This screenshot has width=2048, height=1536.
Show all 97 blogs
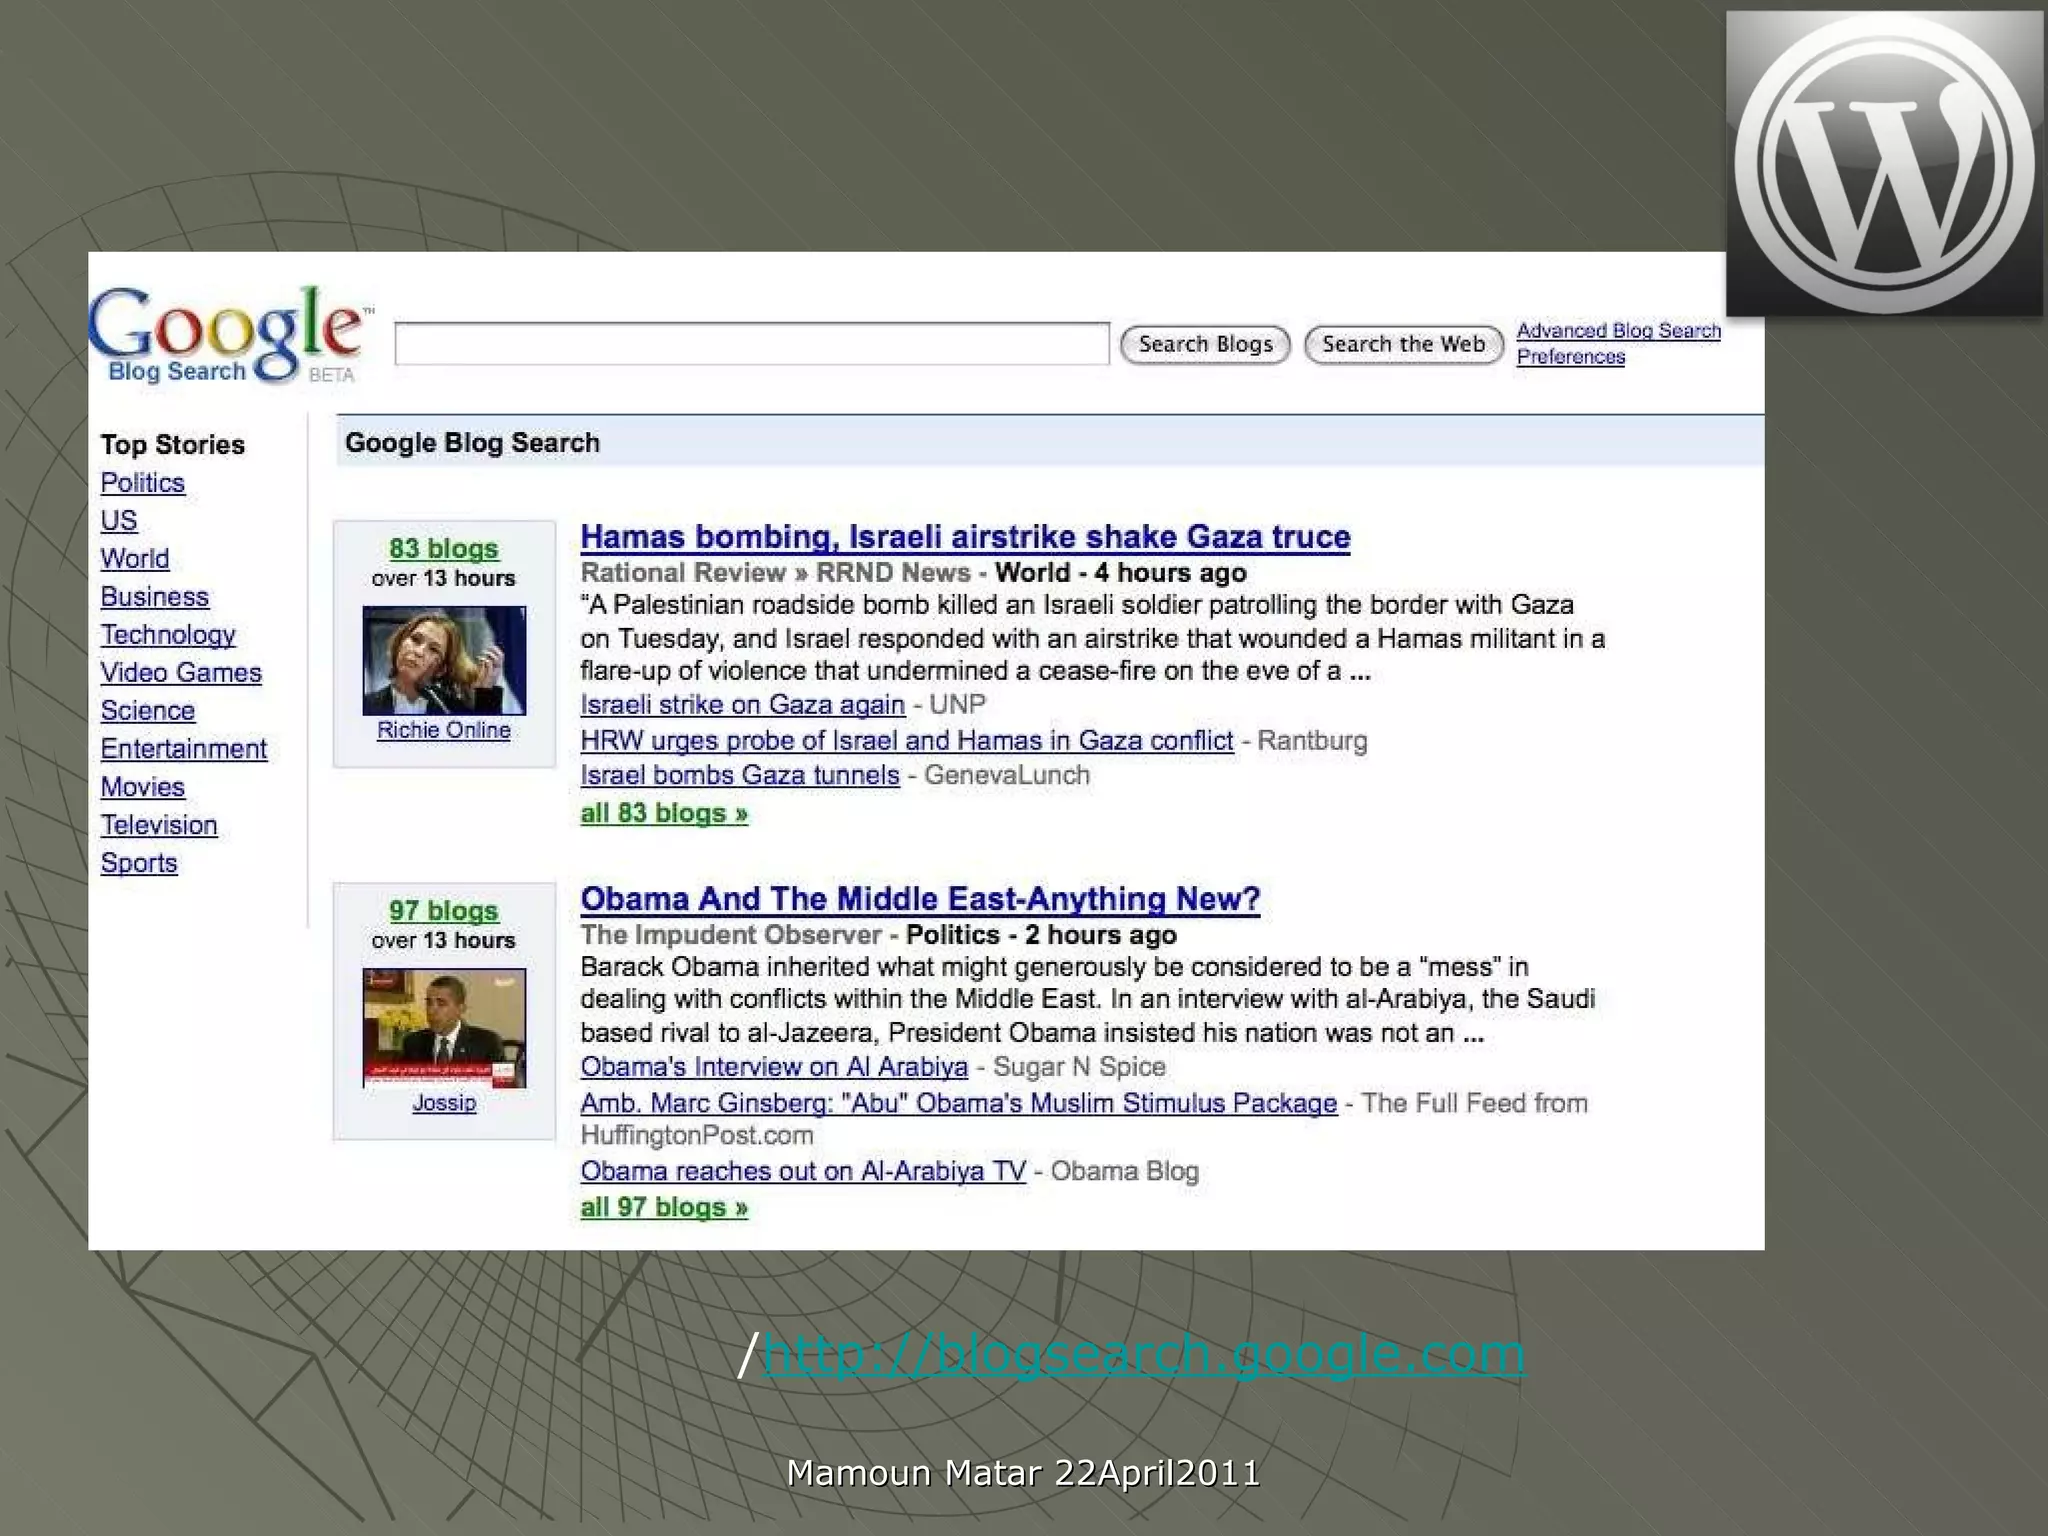664,1207
